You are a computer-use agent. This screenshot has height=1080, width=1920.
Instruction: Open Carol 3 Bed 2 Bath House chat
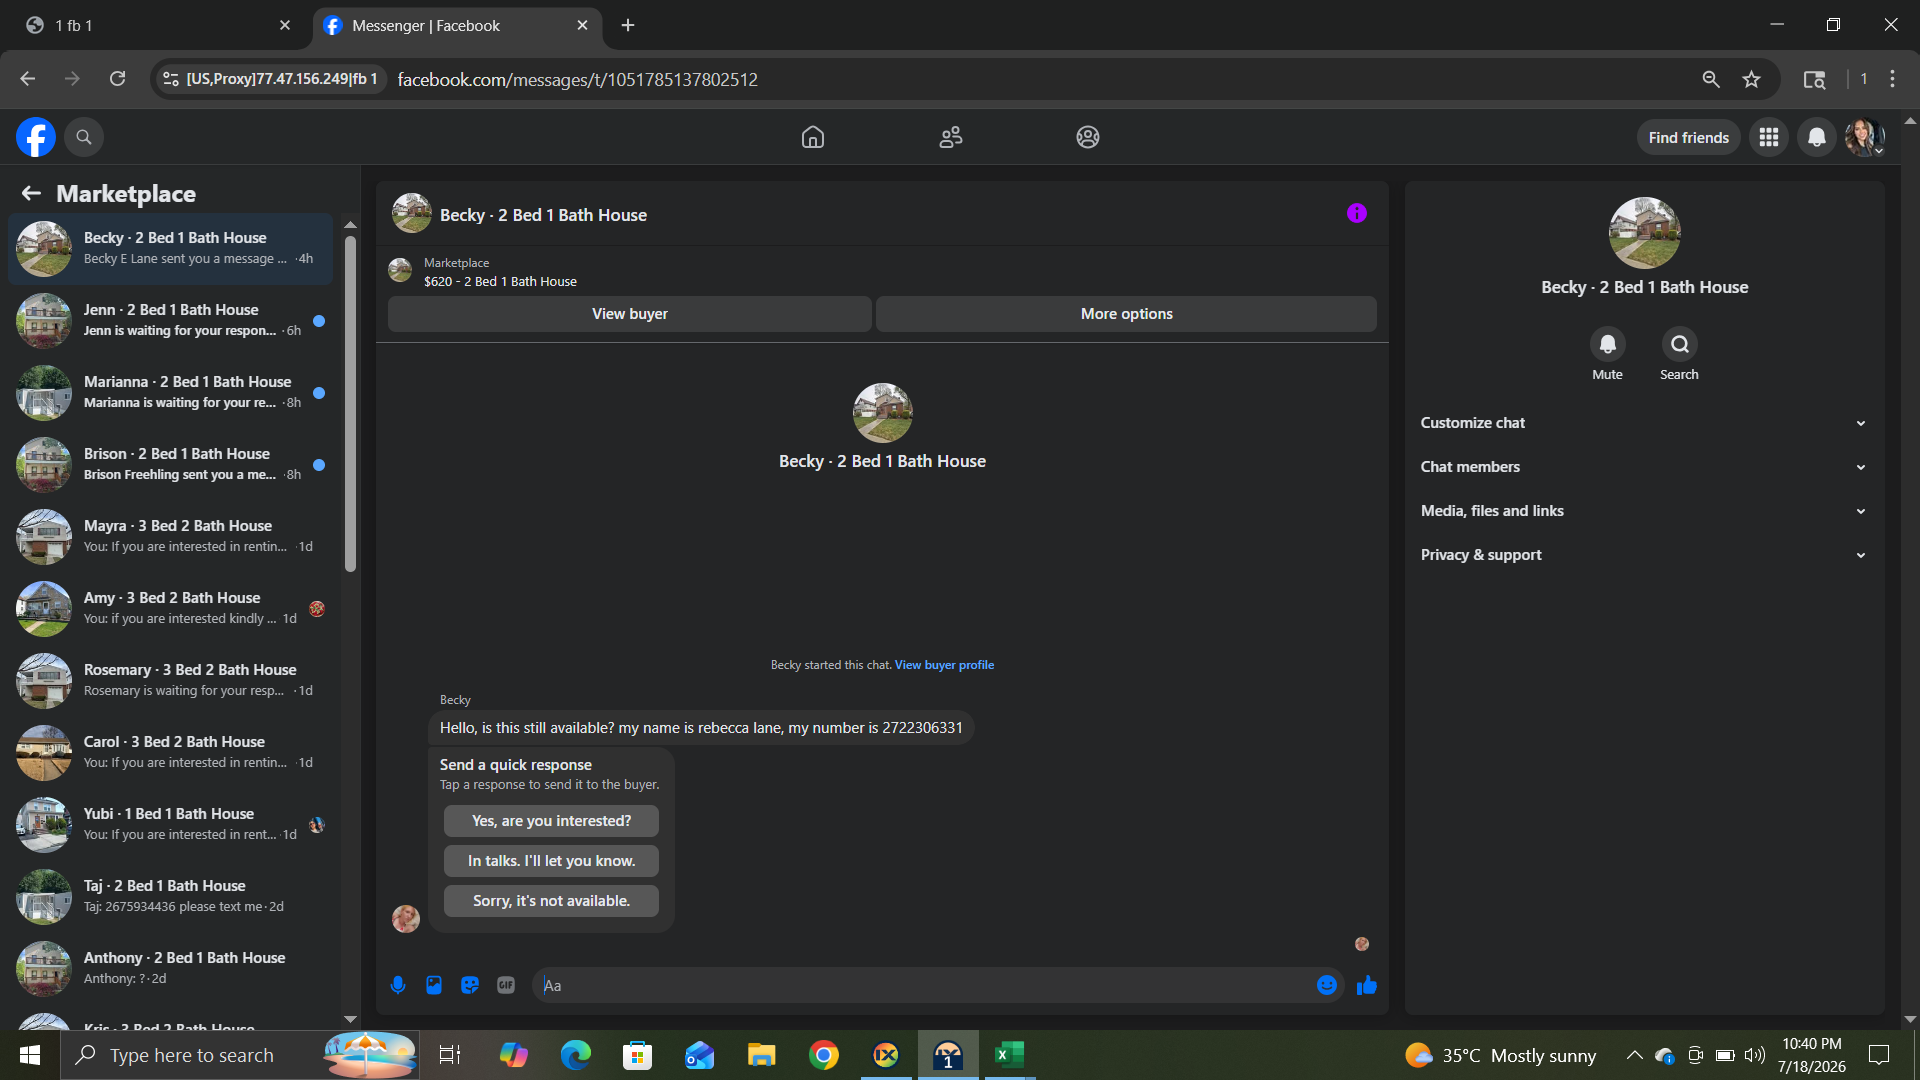tap(170, 752)
